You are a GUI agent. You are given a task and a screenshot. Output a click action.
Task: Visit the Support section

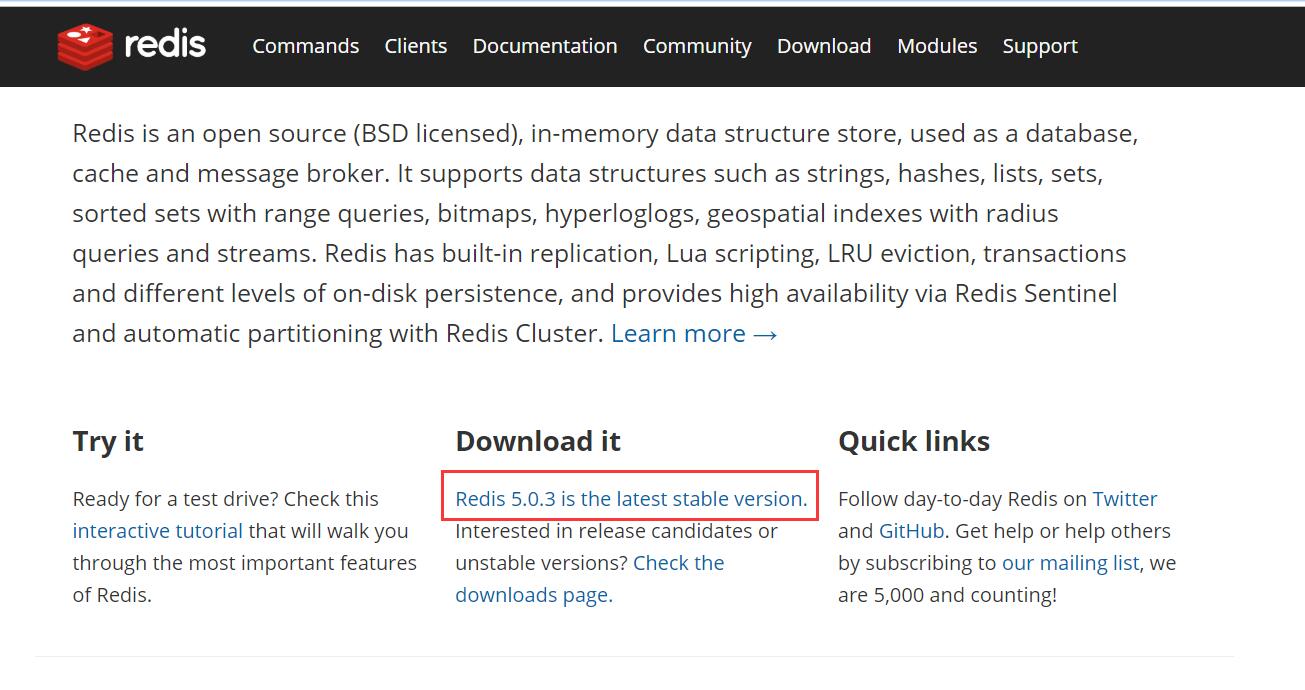1039,46
